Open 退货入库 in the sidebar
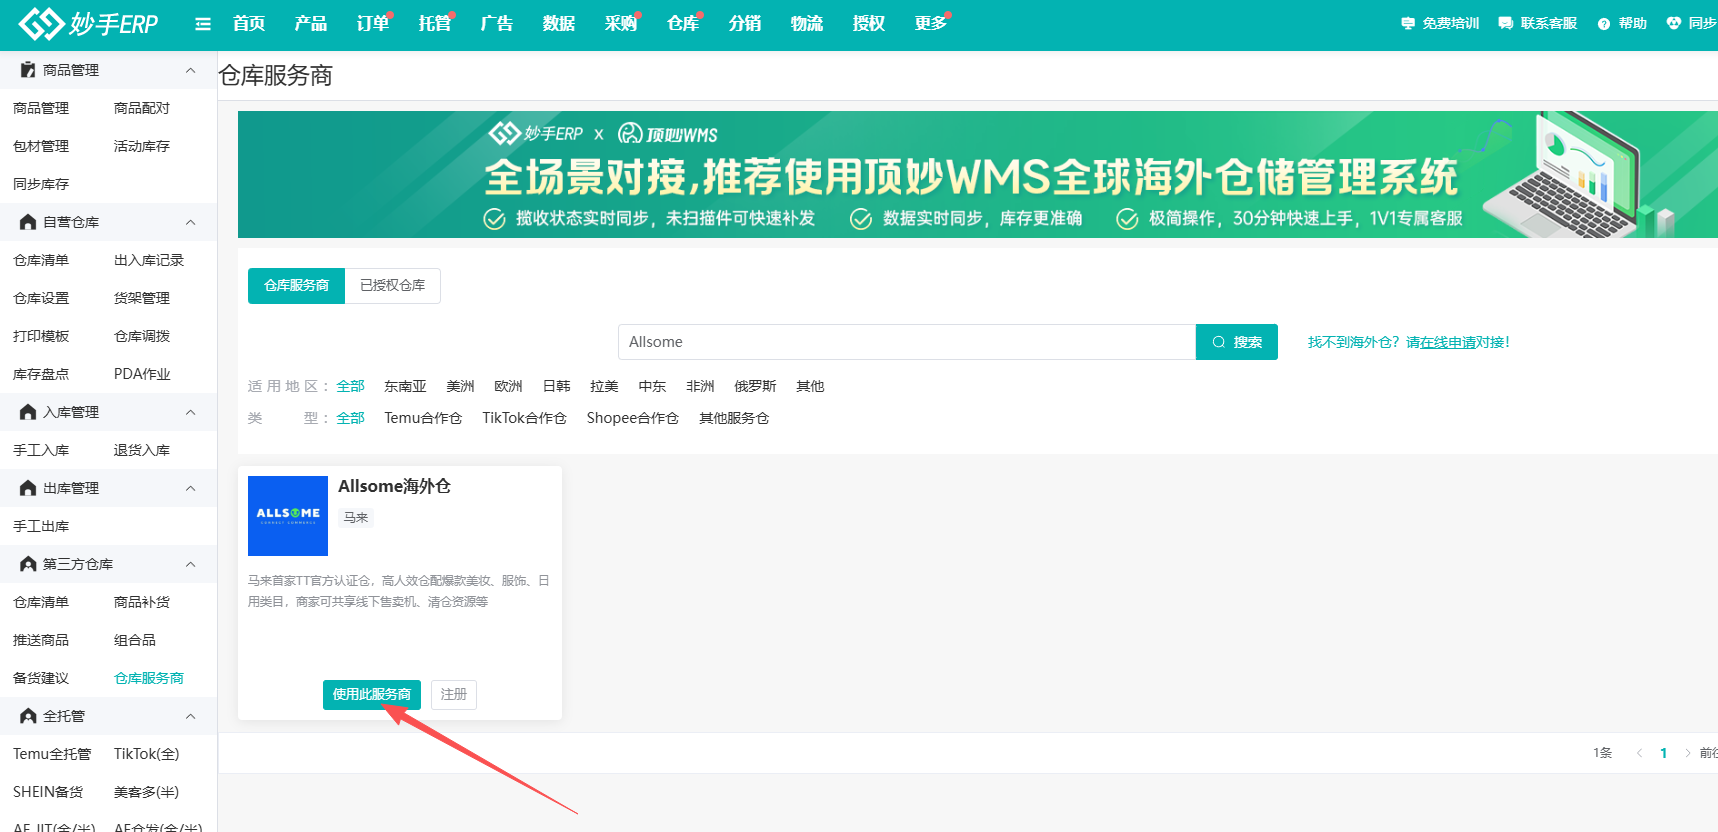The width and height of the screenshot is (1718, 832). tap(142, 450)
